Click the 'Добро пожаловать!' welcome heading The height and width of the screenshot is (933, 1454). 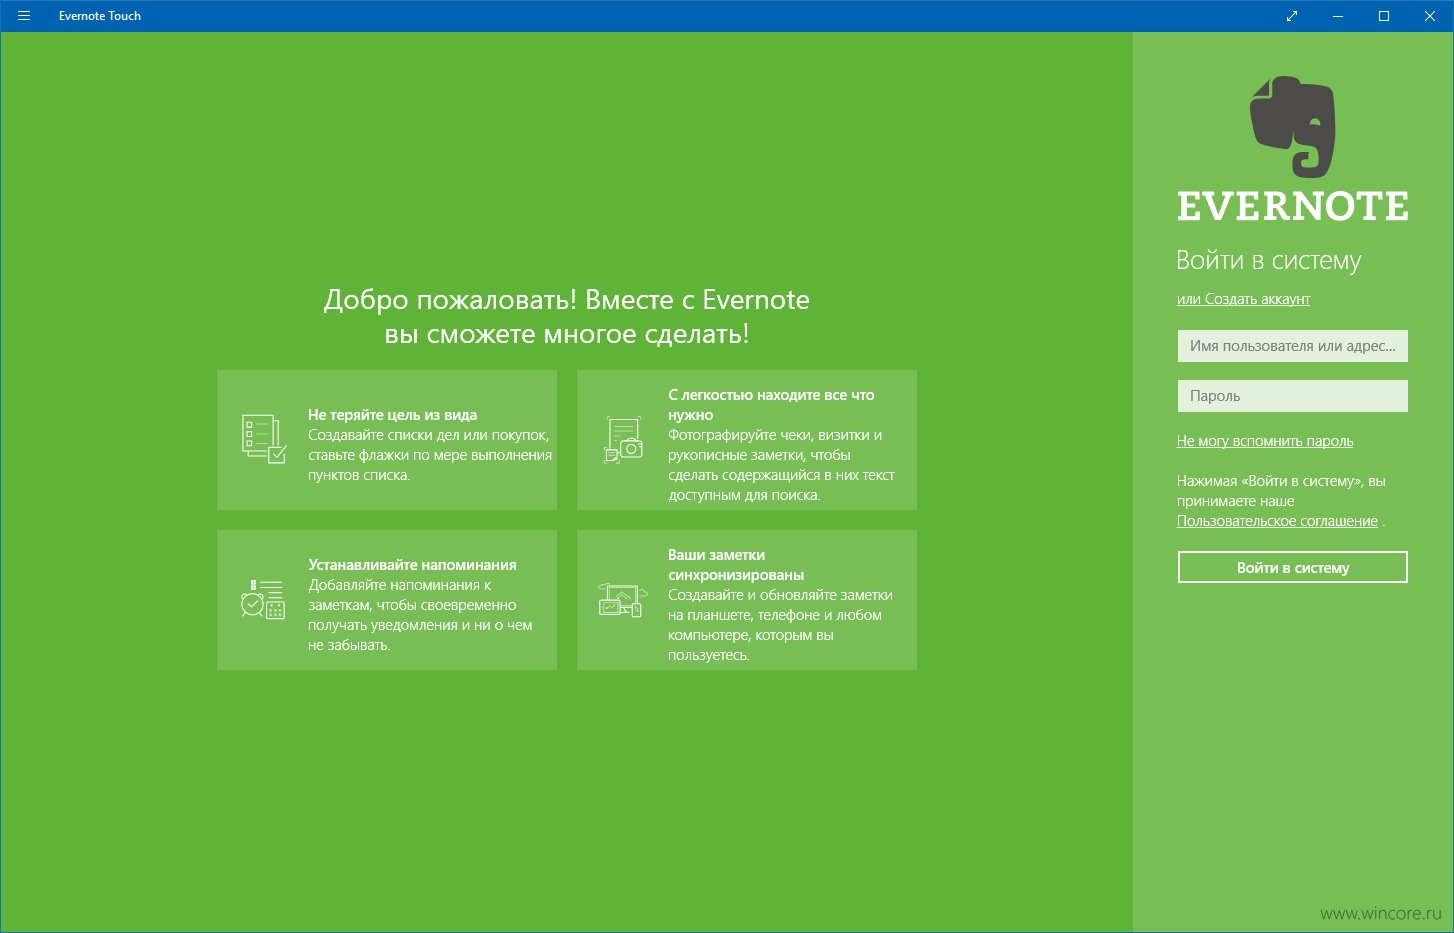tap(566, 316)
